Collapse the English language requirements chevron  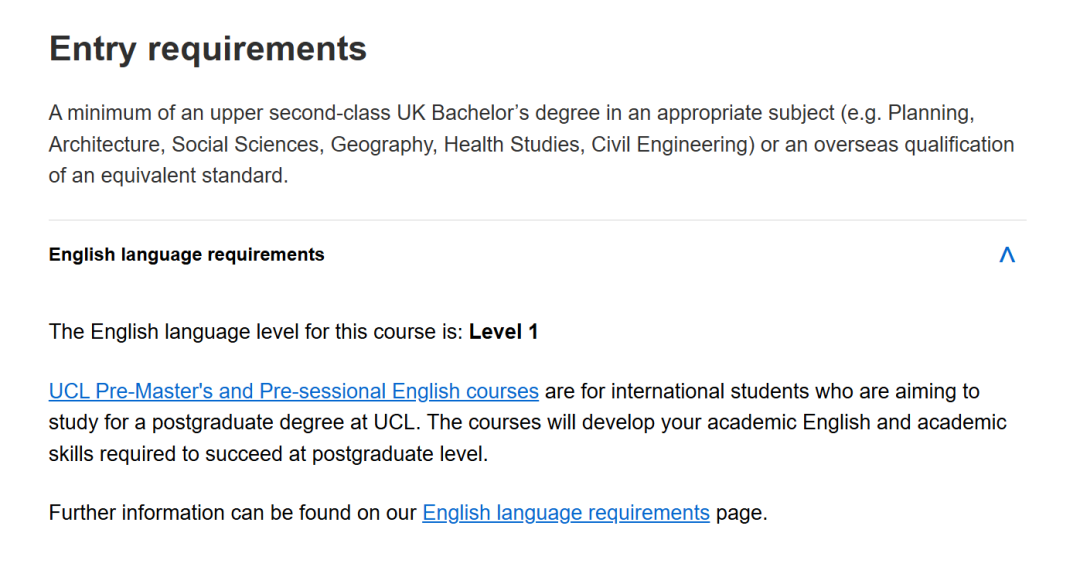1006,255
